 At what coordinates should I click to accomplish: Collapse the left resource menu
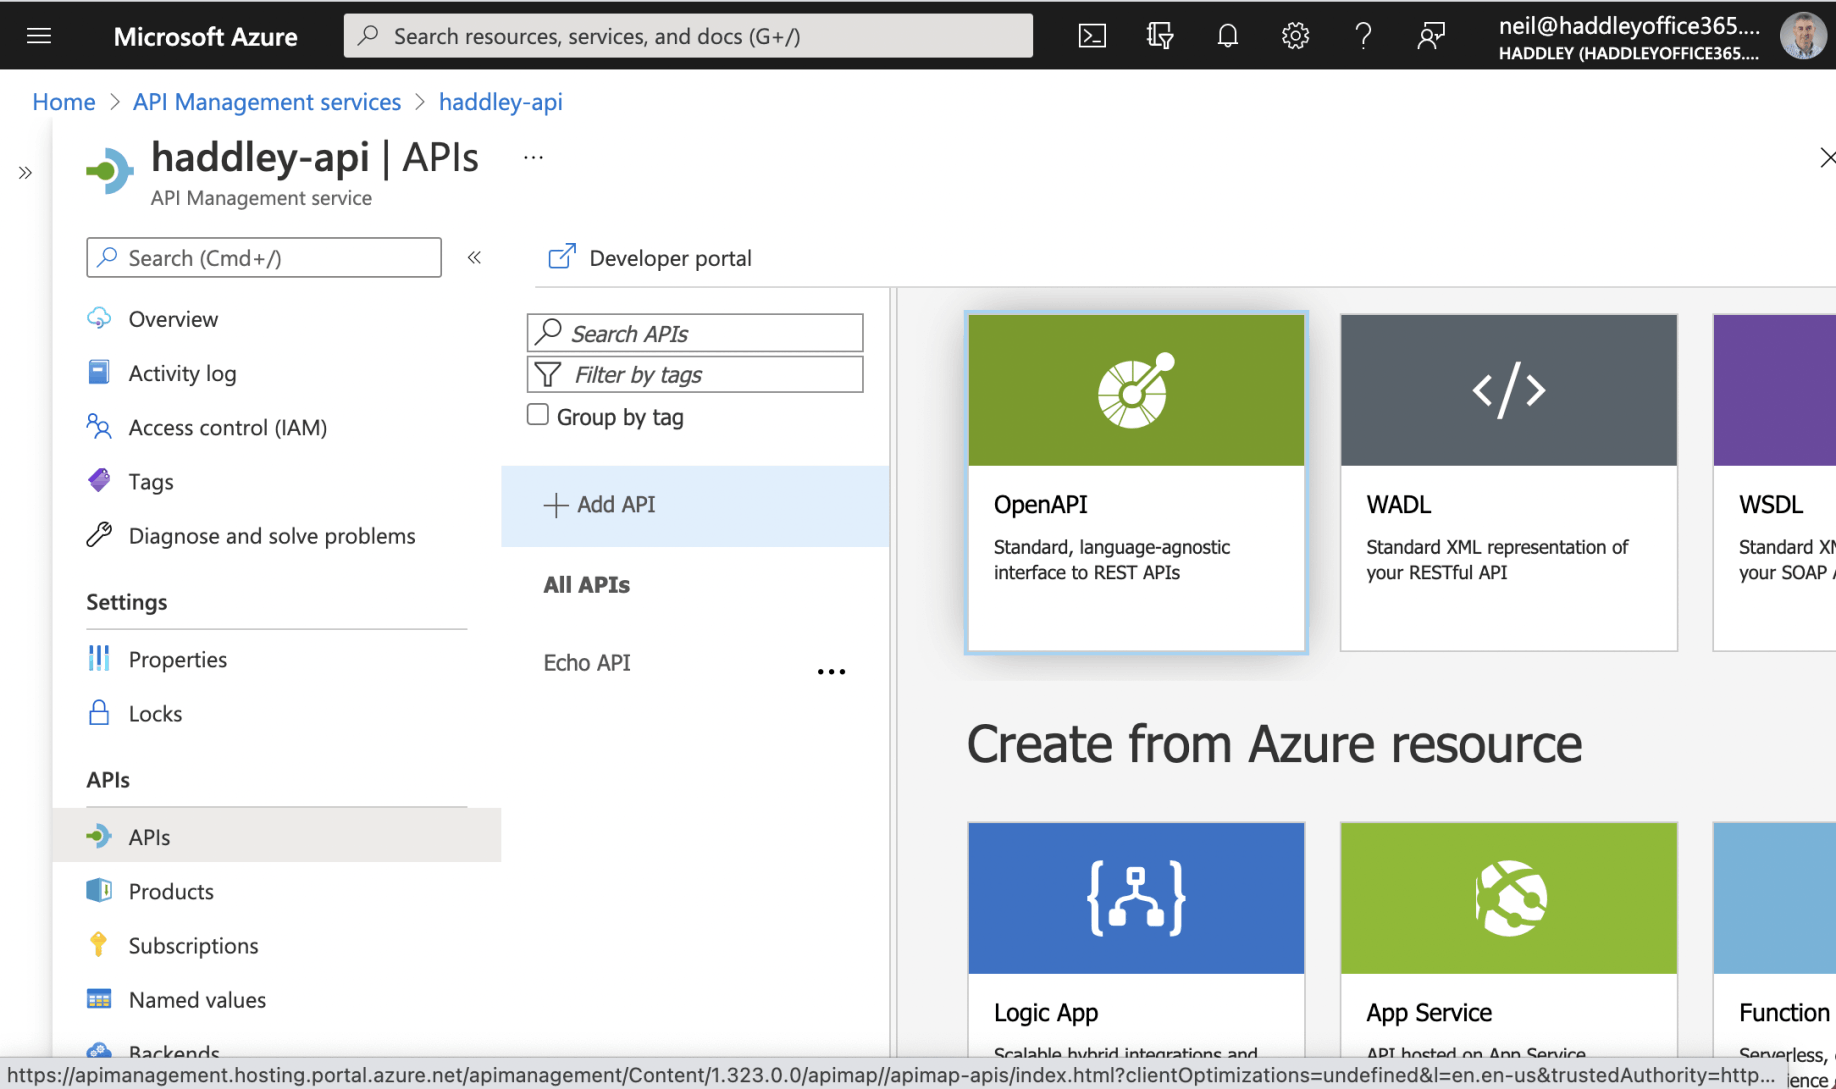tap(474, 258)
